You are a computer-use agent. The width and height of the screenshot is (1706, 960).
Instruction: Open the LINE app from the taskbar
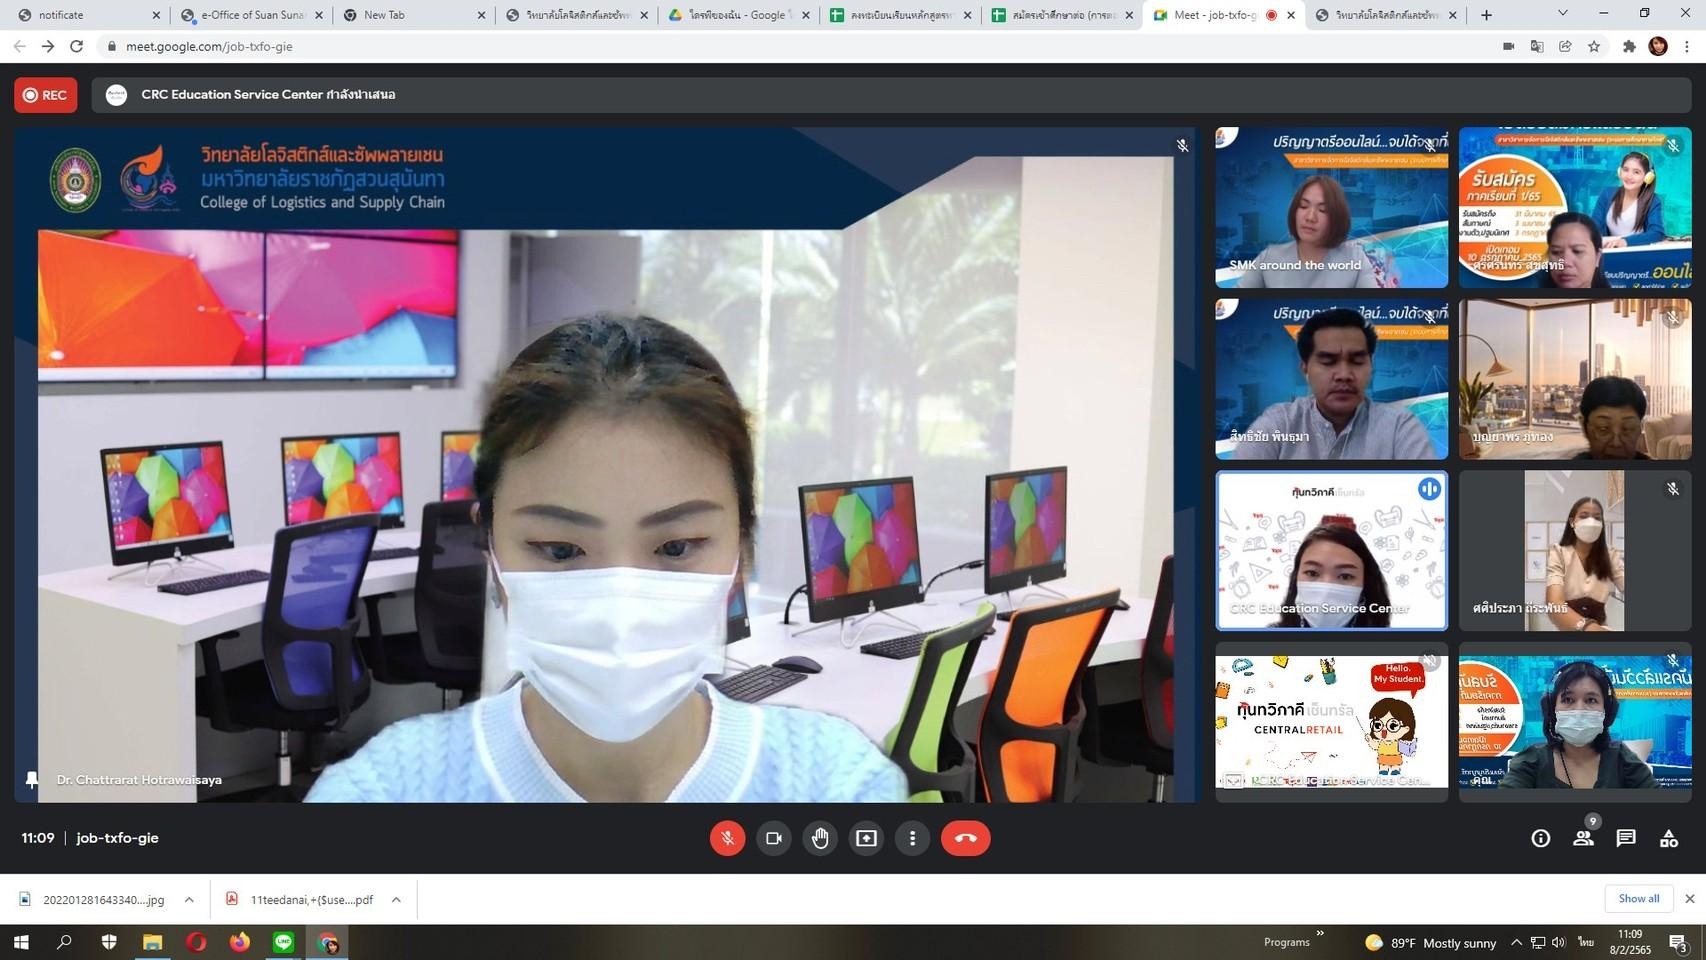284,942
